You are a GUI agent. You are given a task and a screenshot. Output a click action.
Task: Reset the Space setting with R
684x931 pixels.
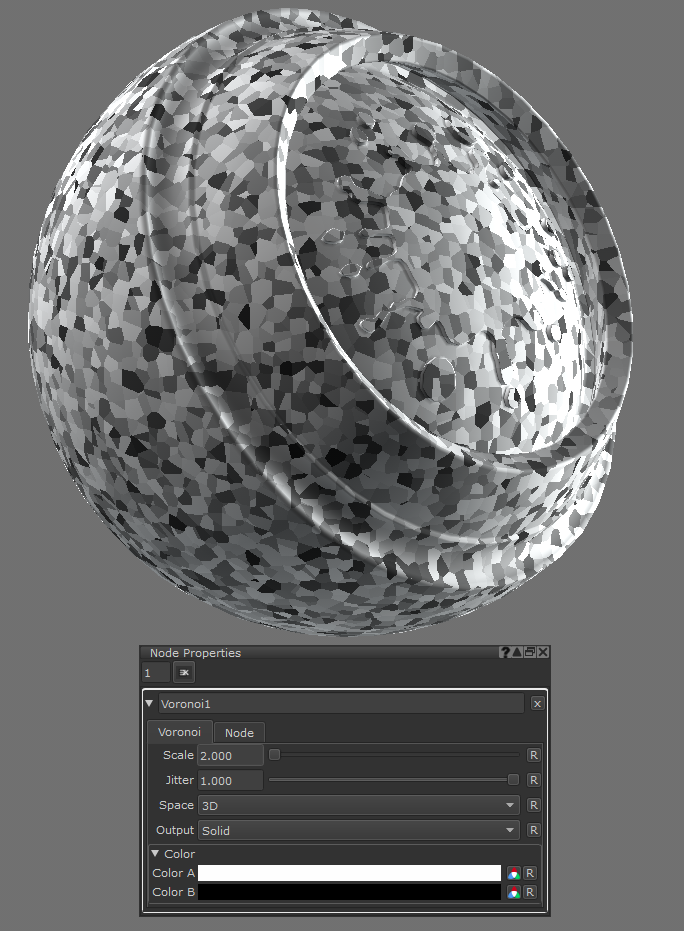coord(534,805)
